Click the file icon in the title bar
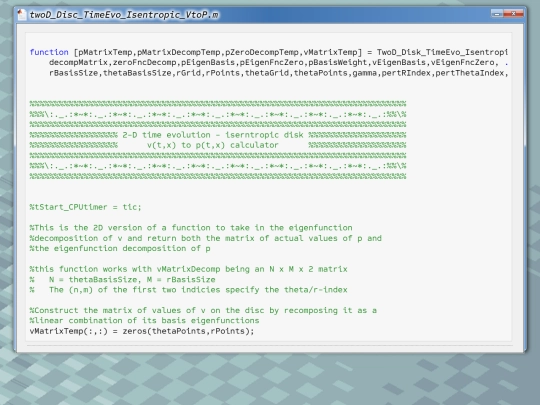Image resolution: width=540 pixels, height=405 pixels. point(21,14)
